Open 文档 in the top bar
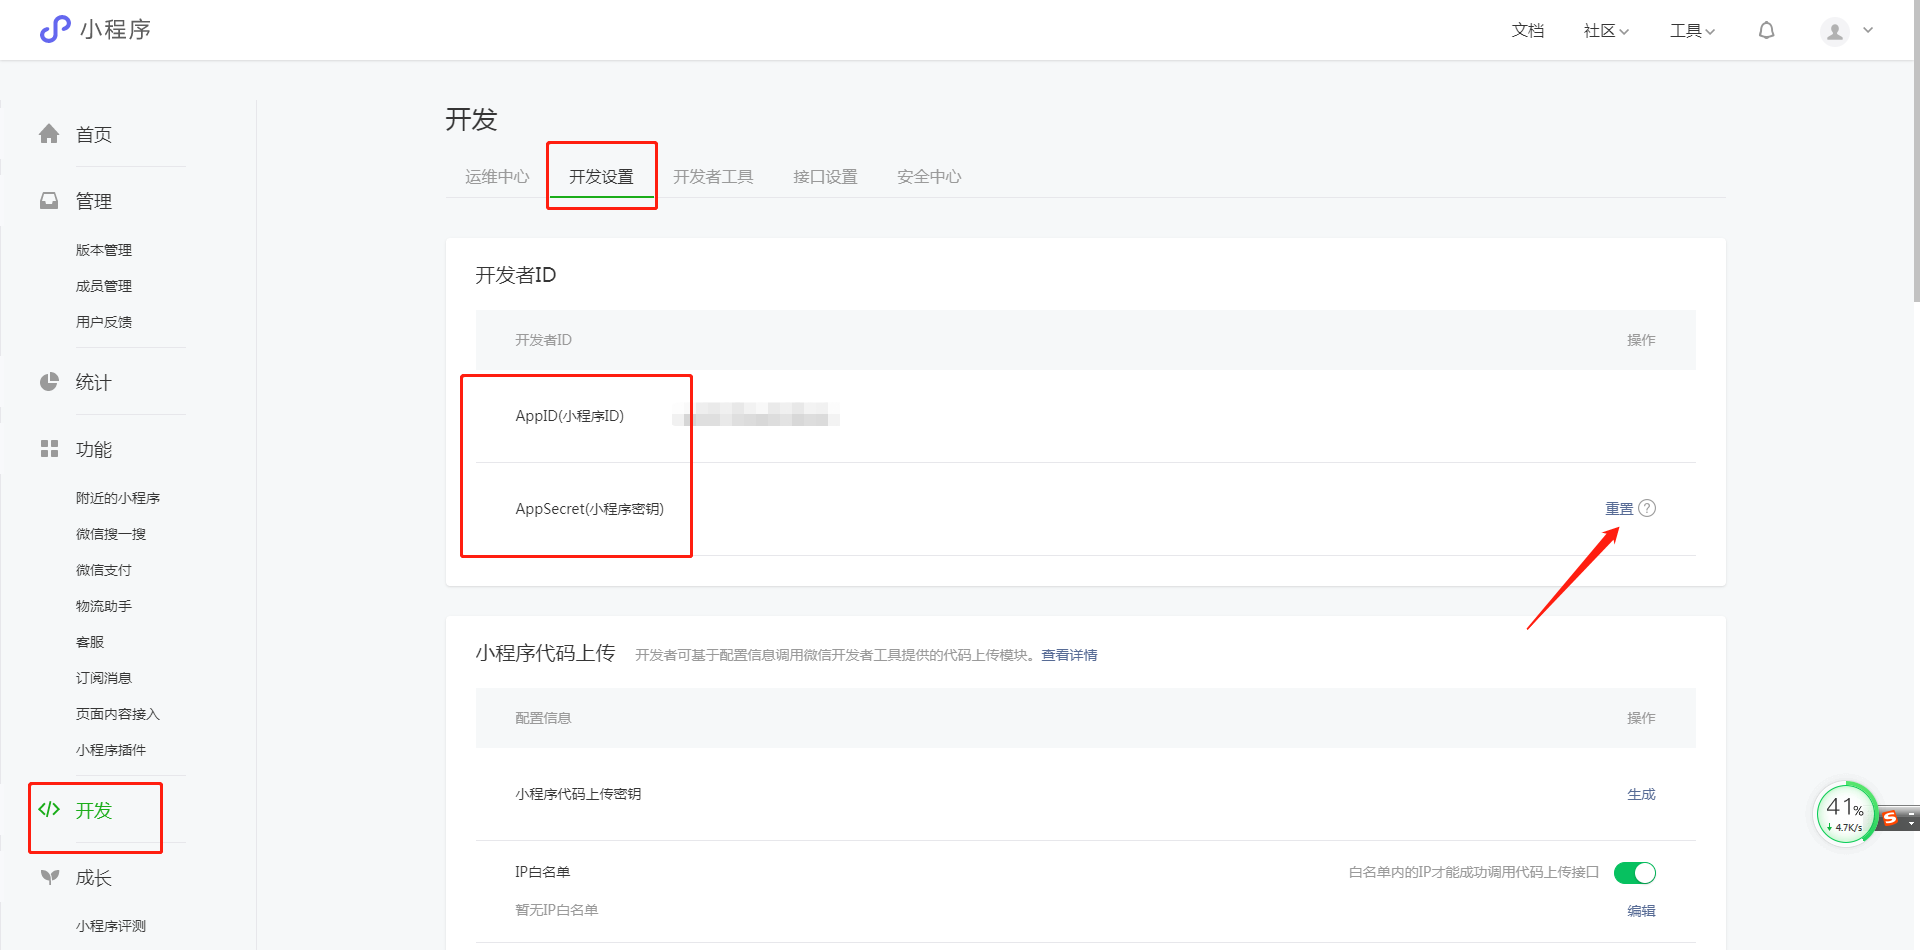The height and width of the screenshot is (950, 1920). point(1527,31)
